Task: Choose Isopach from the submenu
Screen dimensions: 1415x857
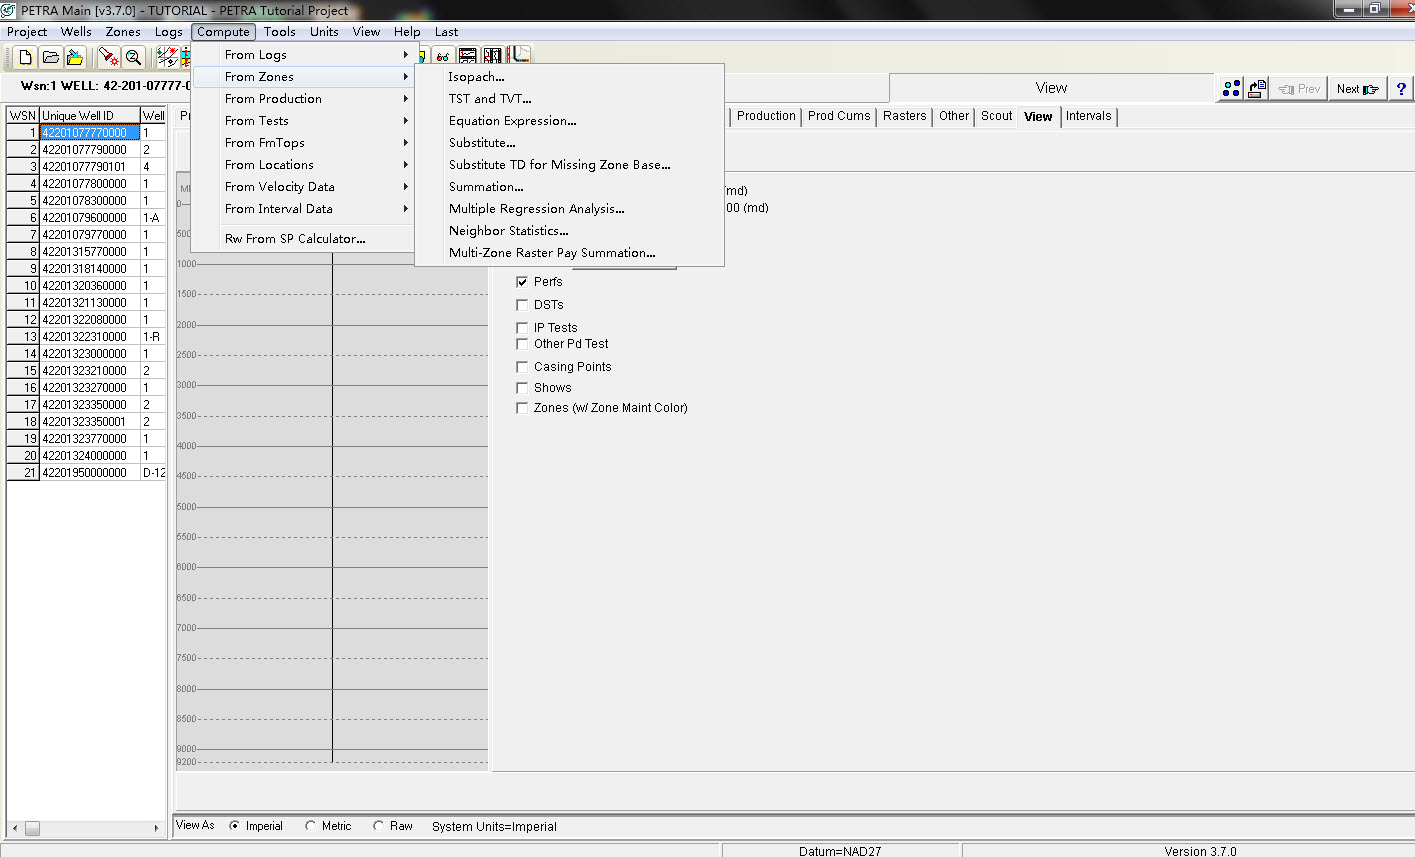Action: [569, 77]
